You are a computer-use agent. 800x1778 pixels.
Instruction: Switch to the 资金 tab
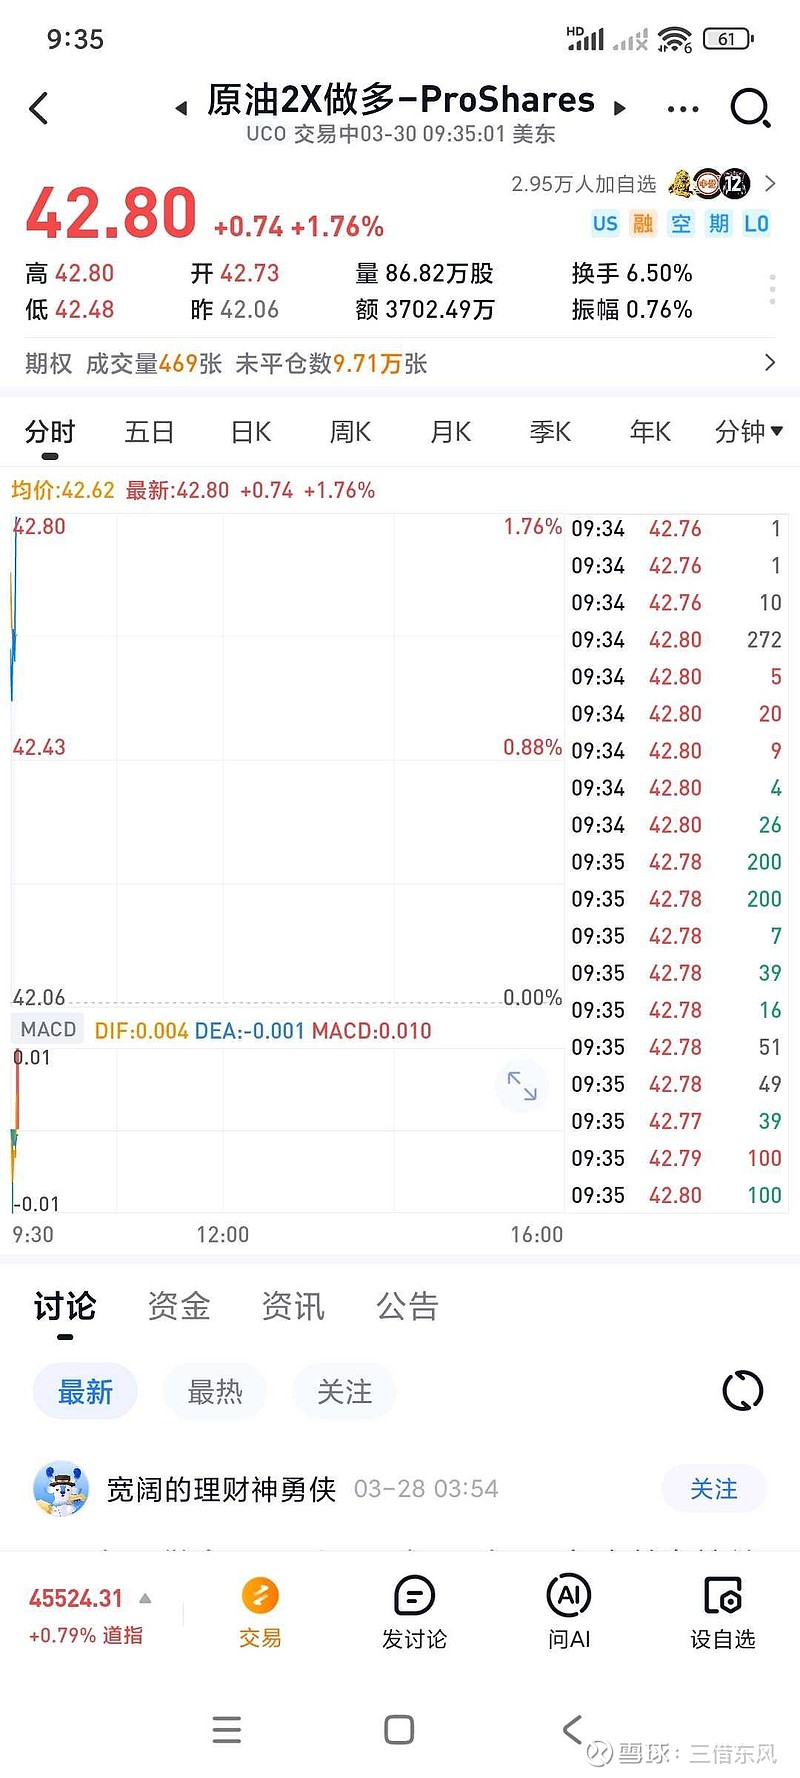[x=179, y=1306]
